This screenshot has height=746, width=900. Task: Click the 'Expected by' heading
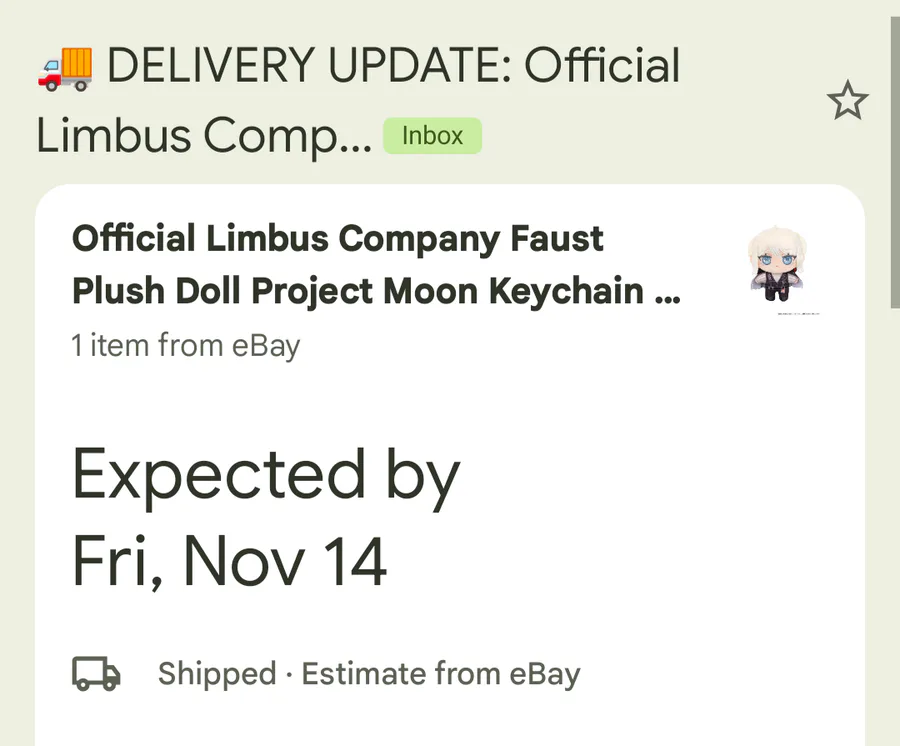point(265,475)
